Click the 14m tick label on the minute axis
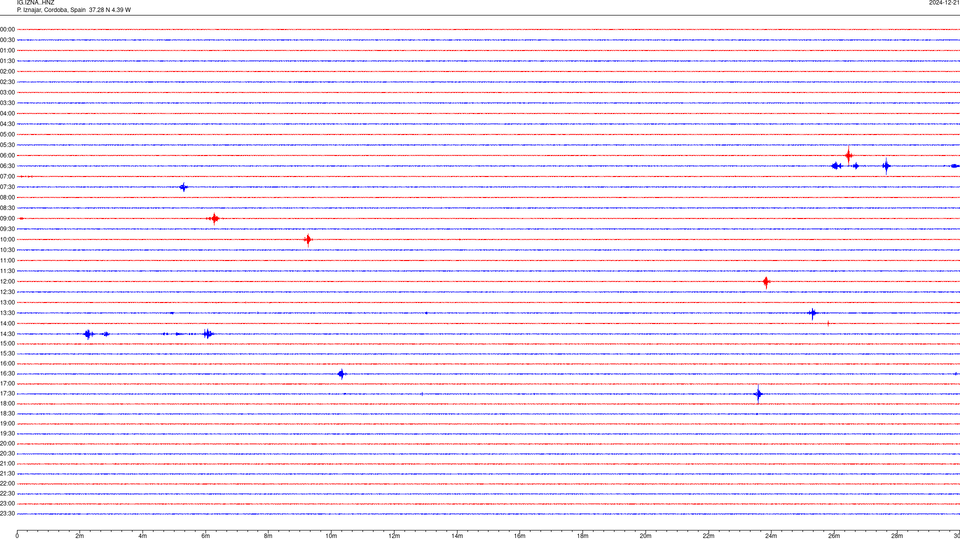960x540 pixels. [x=457, y=536]
